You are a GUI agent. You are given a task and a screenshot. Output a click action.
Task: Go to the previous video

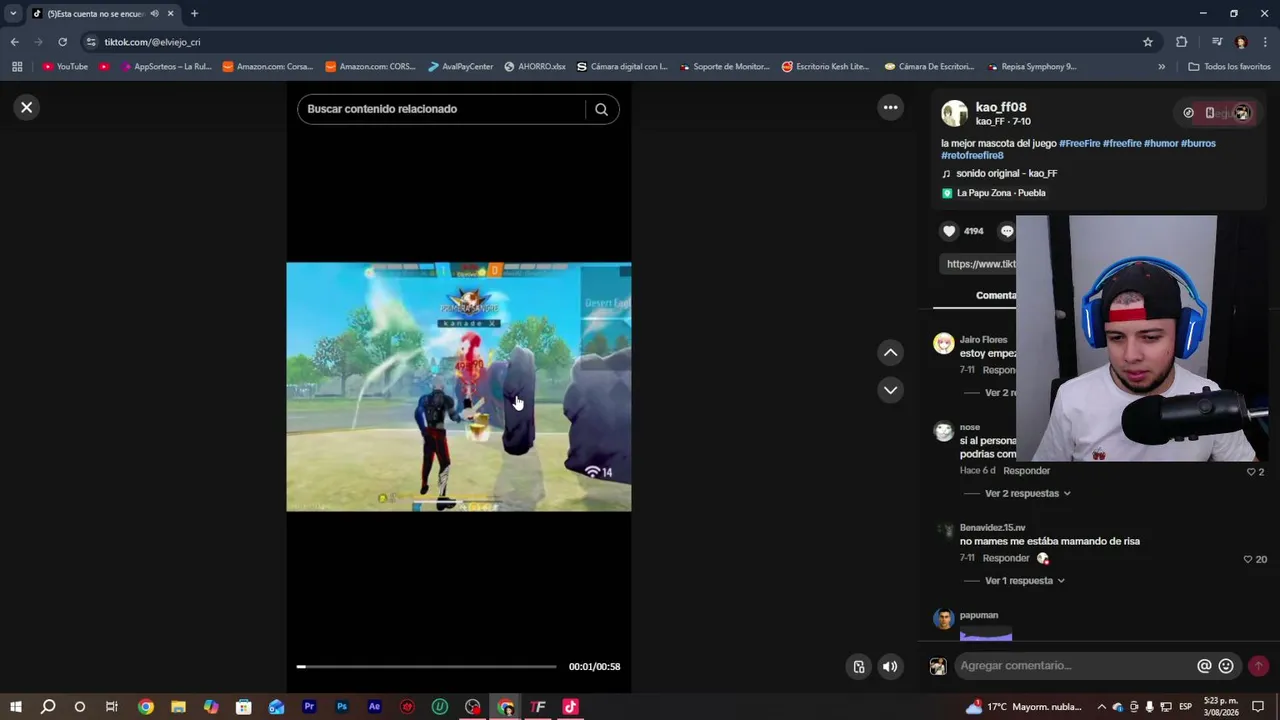(x=890, y=352)
